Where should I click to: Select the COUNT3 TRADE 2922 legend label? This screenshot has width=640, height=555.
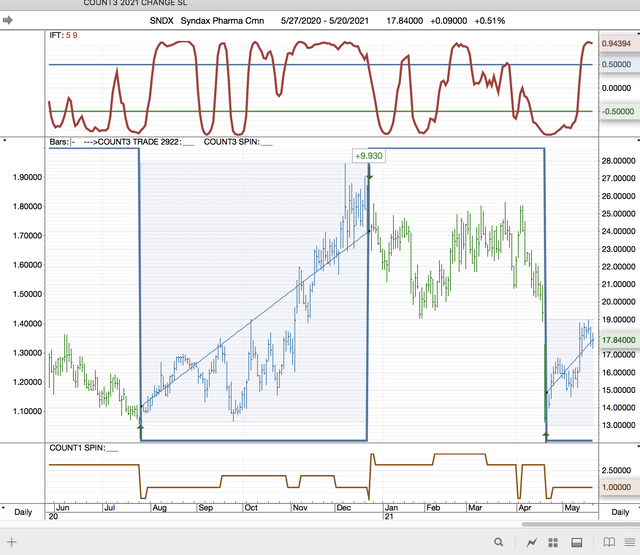pos(139,142)
